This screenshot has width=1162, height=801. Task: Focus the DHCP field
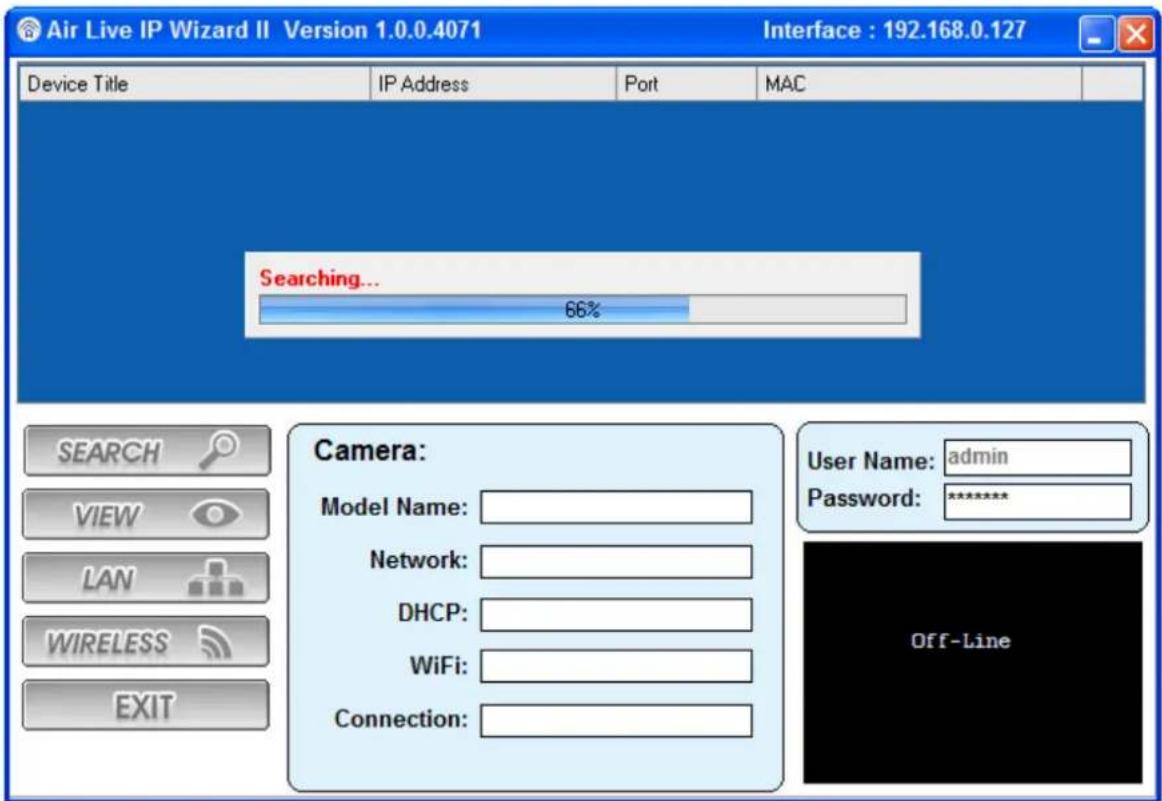(x=616, y=615)
